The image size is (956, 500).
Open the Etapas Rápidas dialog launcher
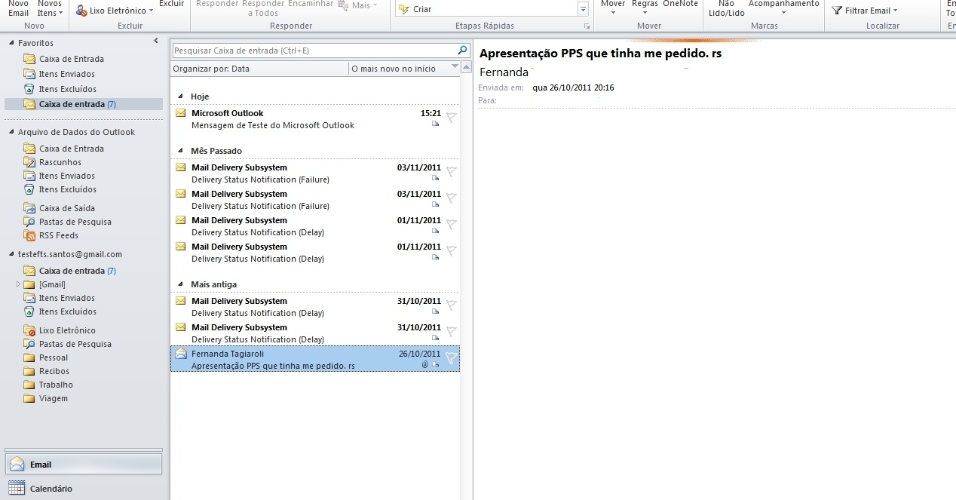tap(587, 26)
